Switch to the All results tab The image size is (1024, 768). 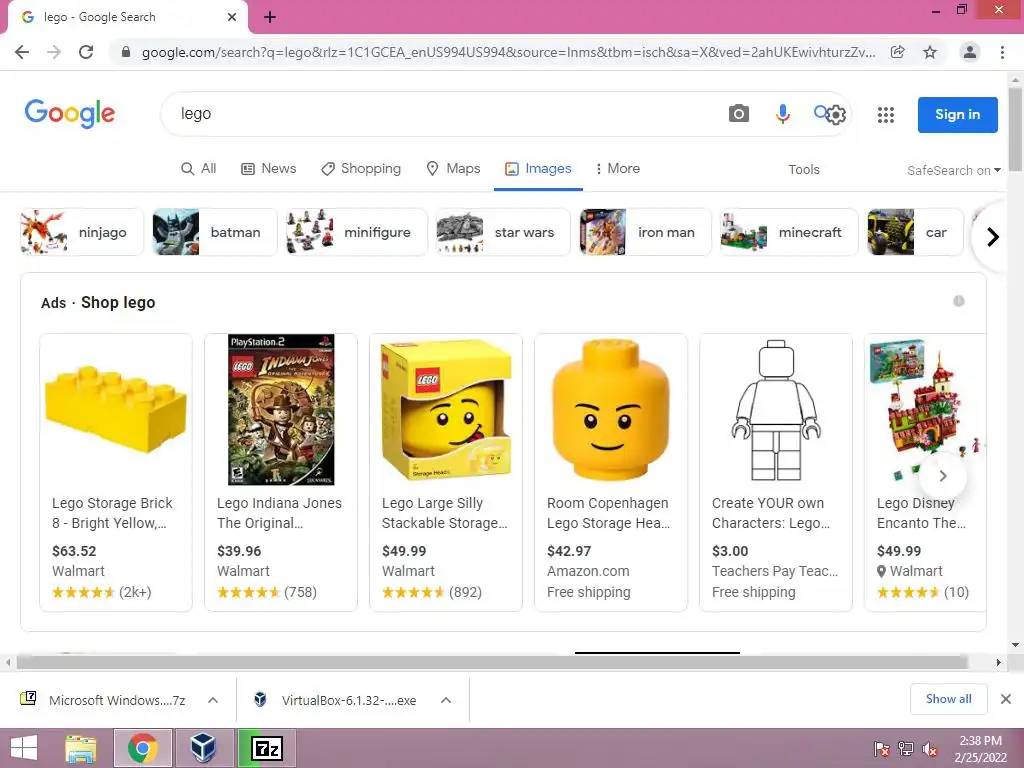[x=199, y=168]
